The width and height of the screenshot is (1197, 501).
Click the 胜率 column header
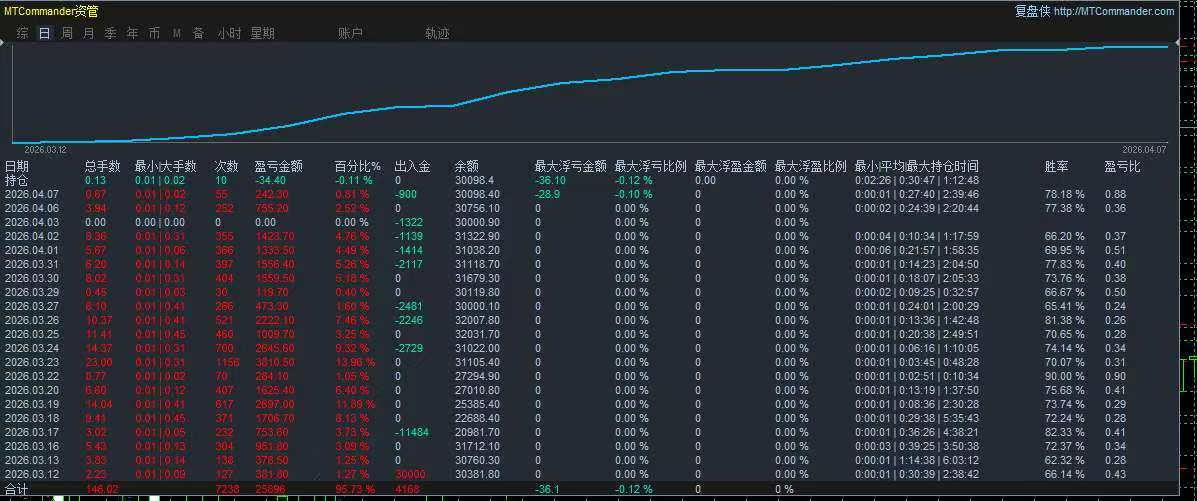click(1057, 166)
